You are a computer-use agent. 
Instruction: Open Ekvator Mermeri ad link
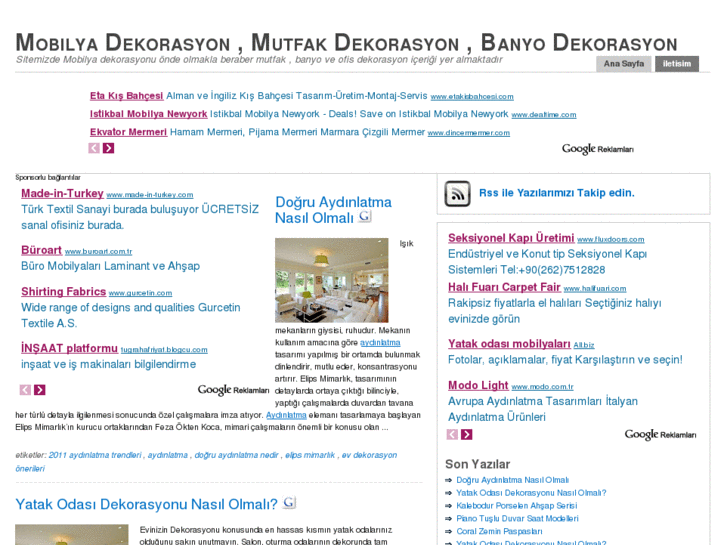128,132
